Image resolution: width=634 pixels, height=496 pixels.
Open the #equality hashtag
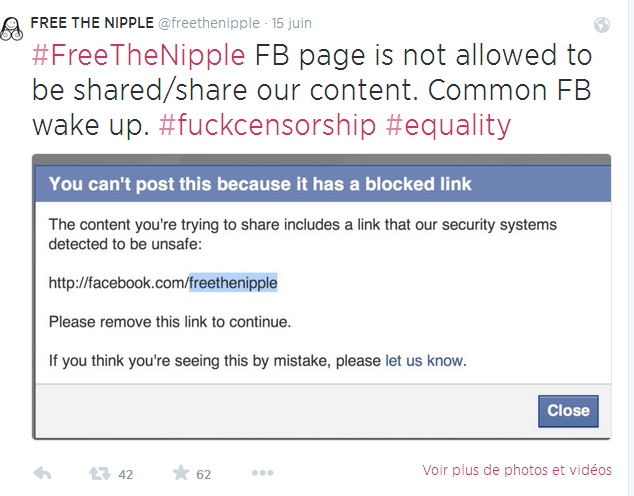coord(448,125)
